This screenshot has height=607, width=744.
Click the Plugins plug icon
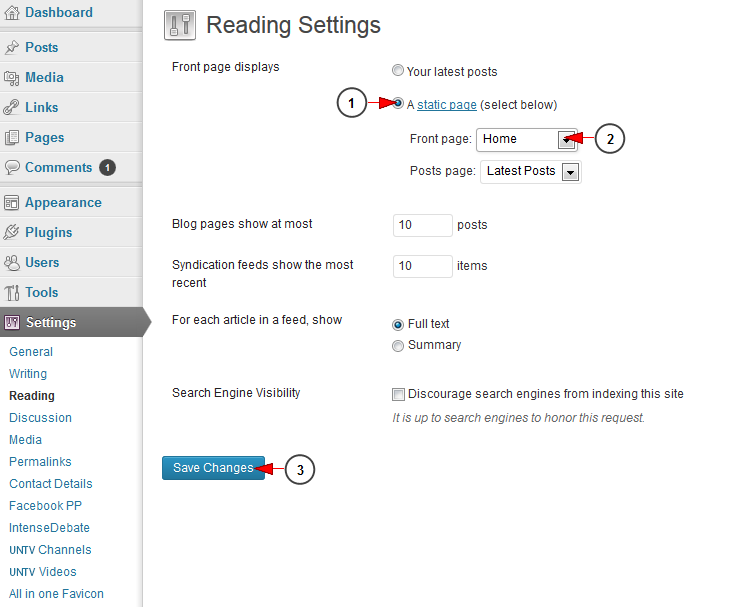(12, 232)
